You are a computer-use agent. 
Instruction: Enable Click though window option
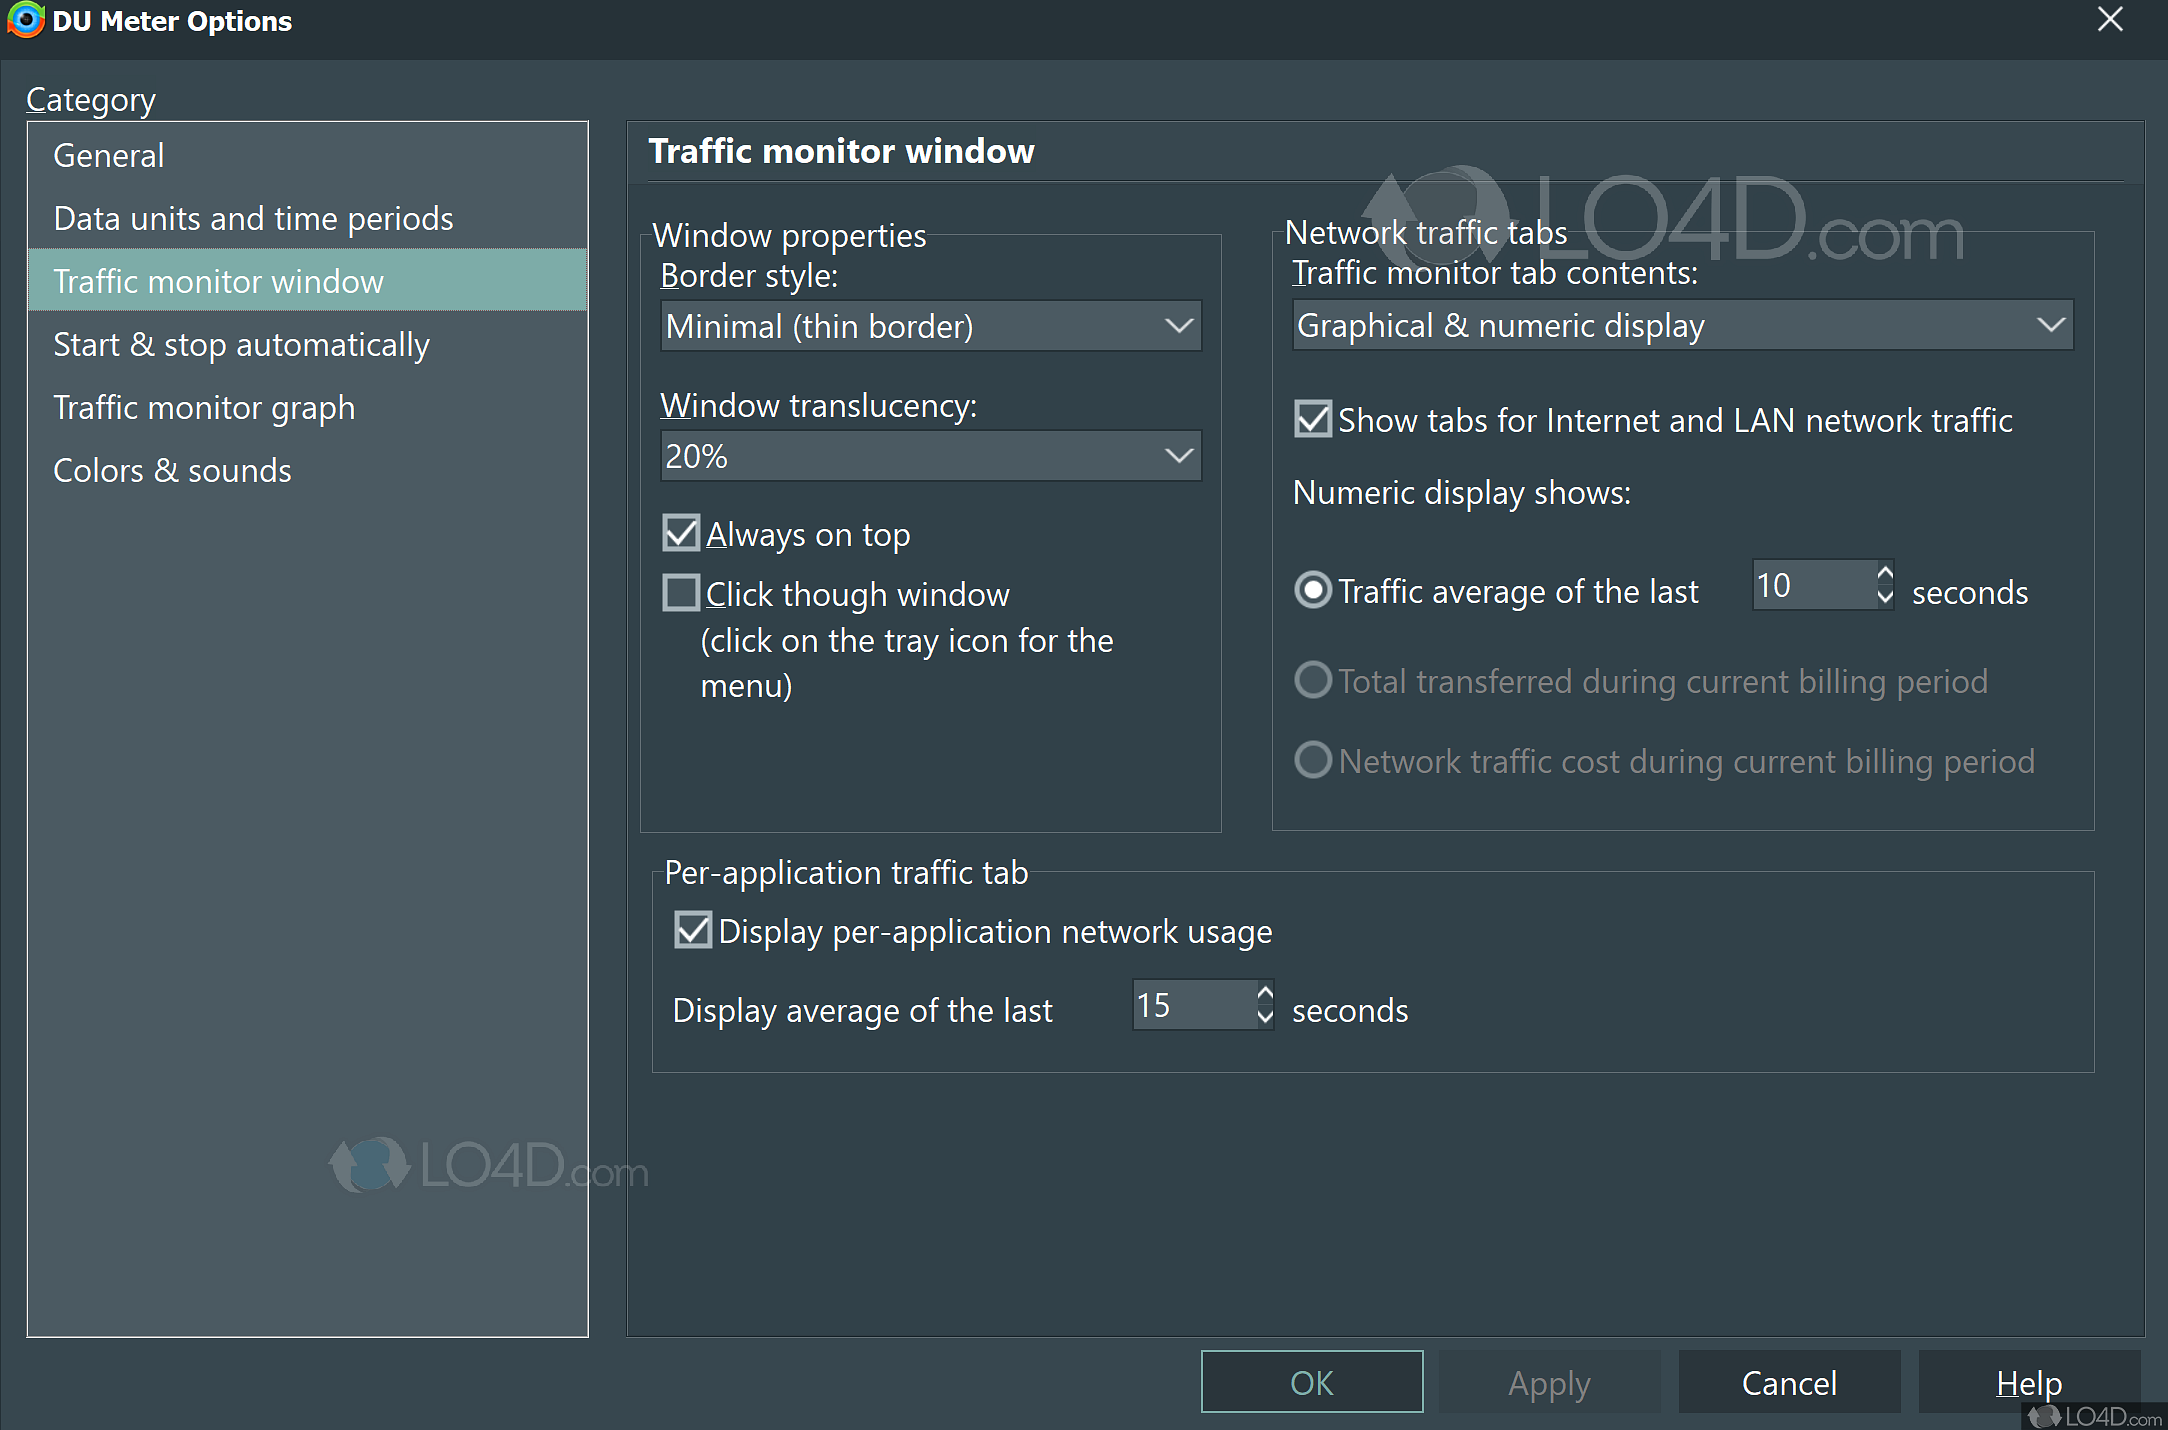(682, 594)
